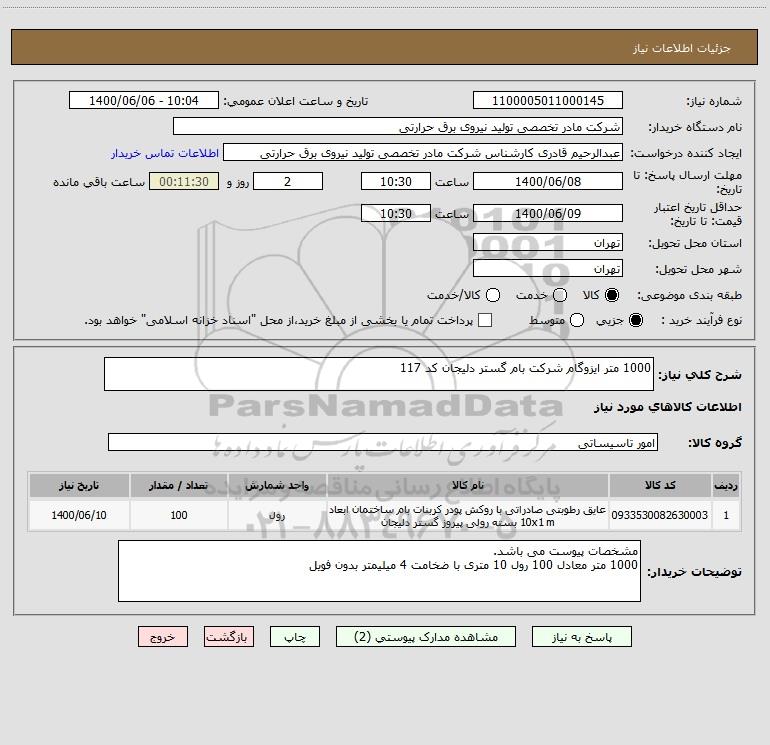Toggle the اسناد خزانه اسلامی payment checkbox
This screenshot has height=745, width=770.
(x=485, y=320)
